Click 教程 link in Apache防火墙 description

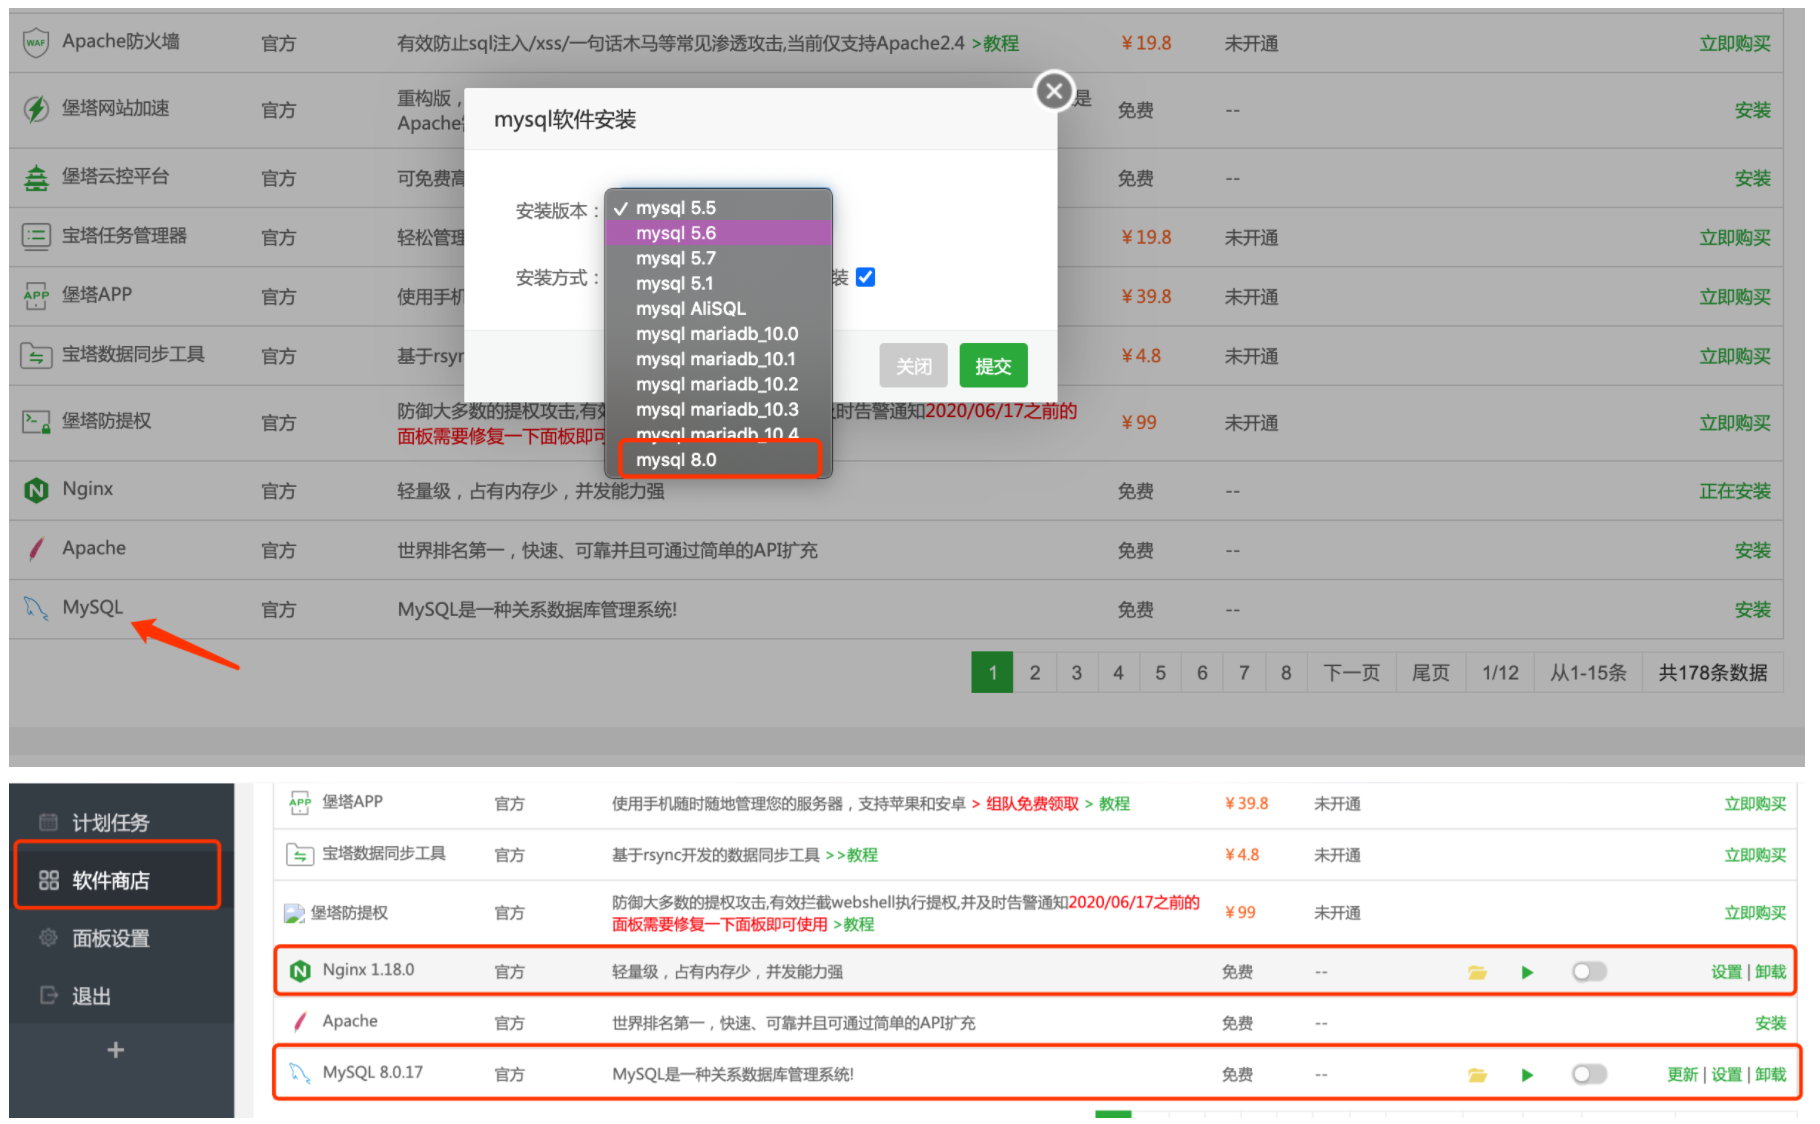click(x=1000, y=43)
